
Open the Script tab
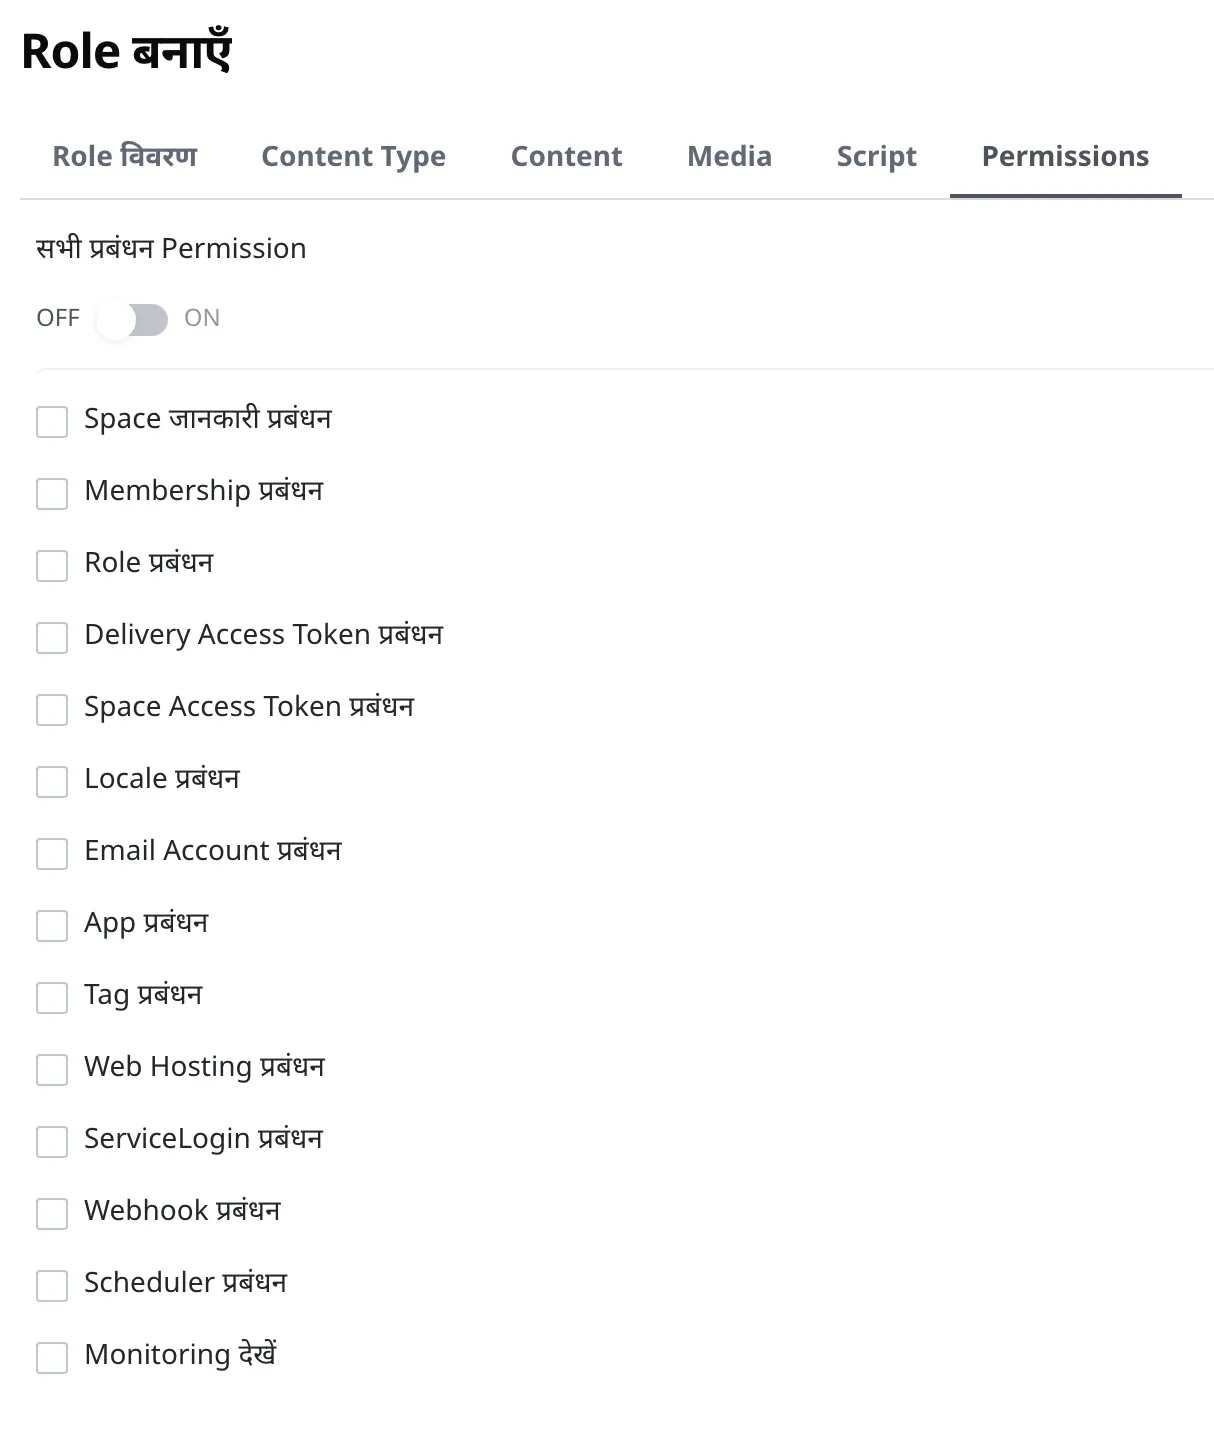pyautogui.click(x=876, y=157)
